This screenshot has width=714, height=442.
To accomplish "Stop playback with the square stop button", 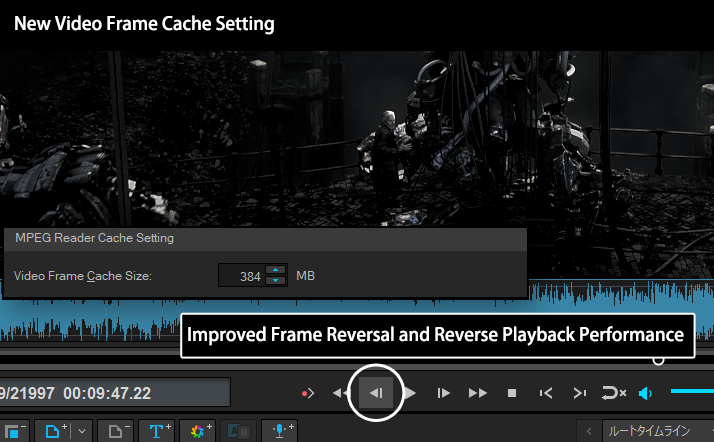I will coord(512,393).
